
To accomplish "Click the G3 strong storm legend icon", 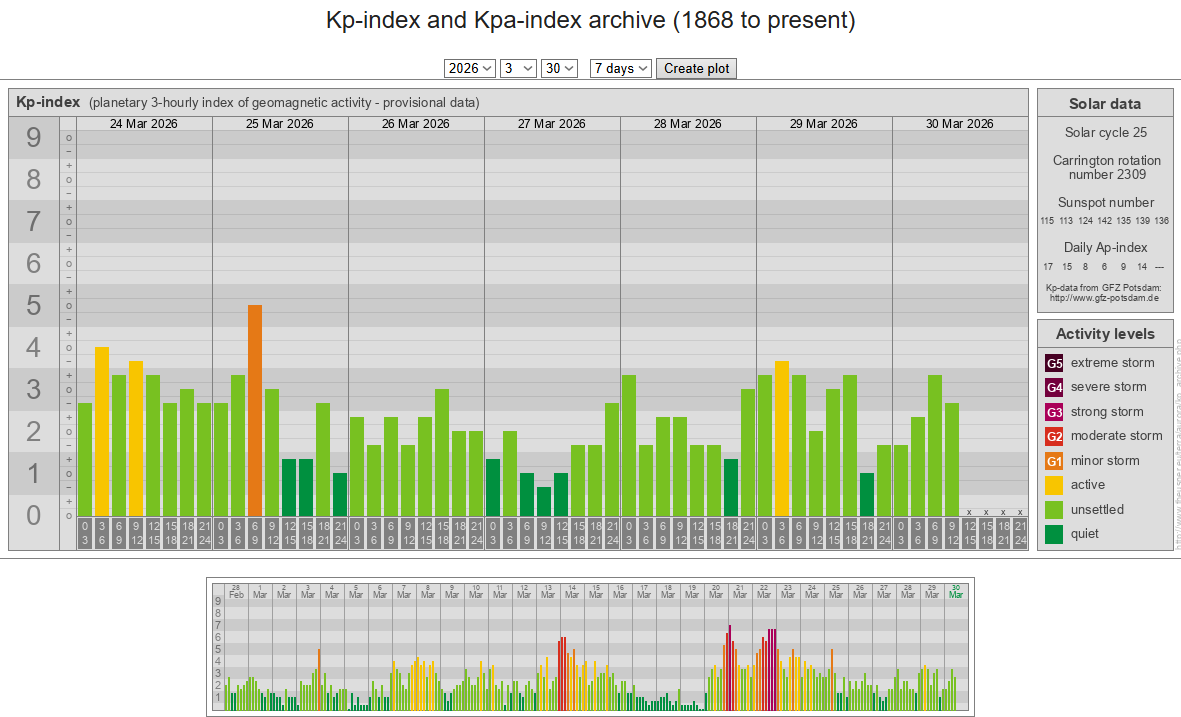I will click(x=1054, y=412).
